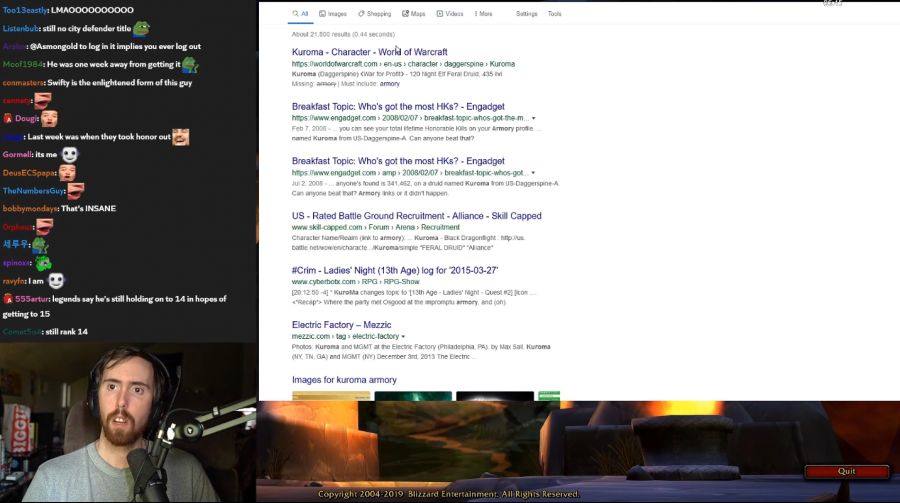Image resolution: width=900 pixels, height=503 pixels.
Task: Click the Quit button in WoW
Action: tap(846, 471)
